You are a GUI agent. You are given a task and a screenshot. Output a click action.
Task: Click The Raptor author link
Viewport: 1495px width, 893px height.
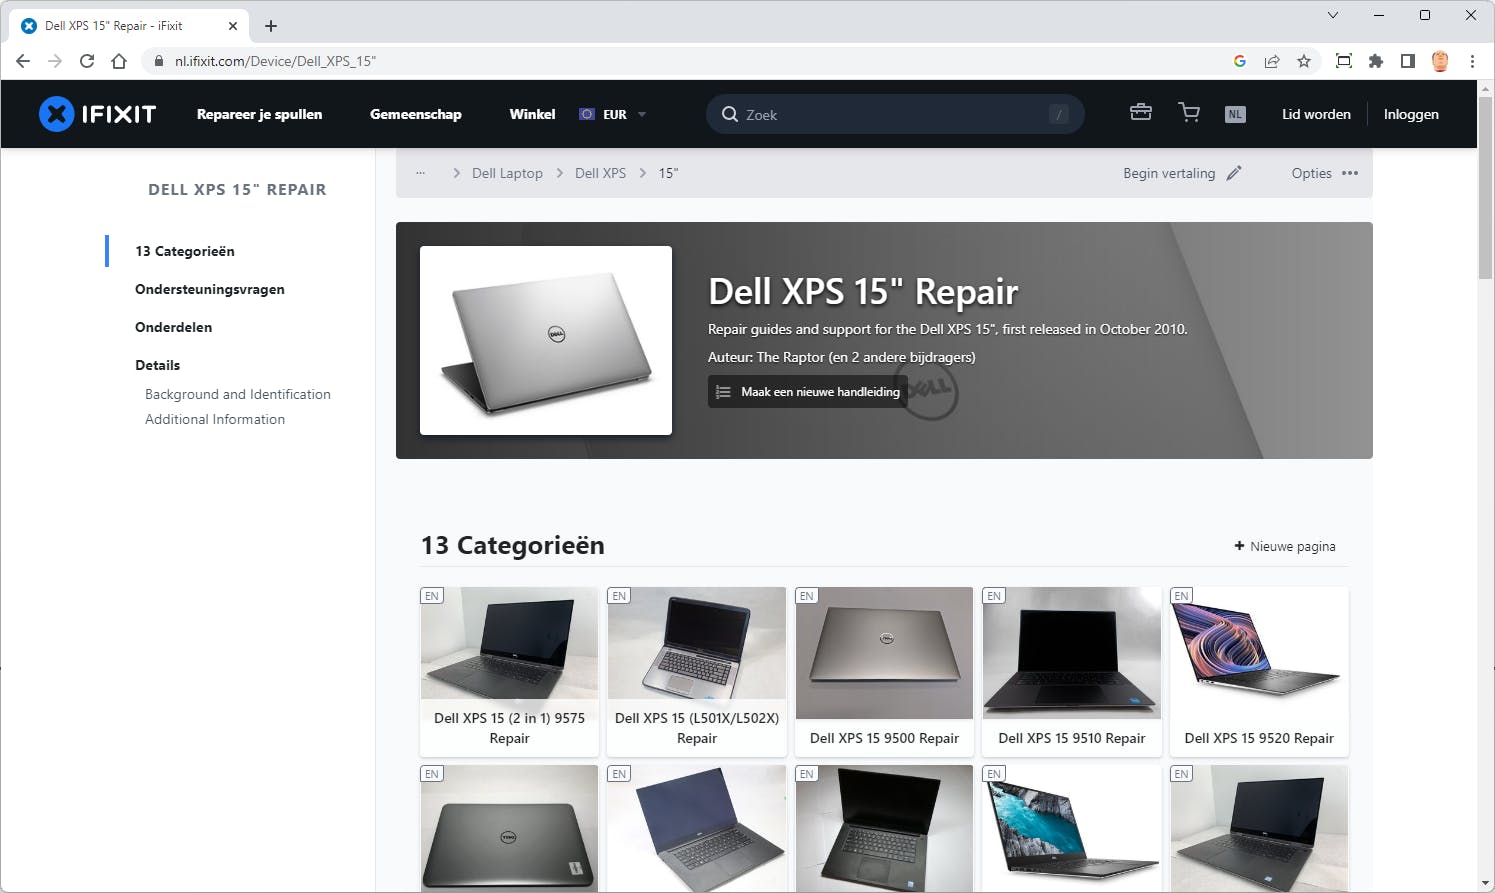(x=791, y=357)
